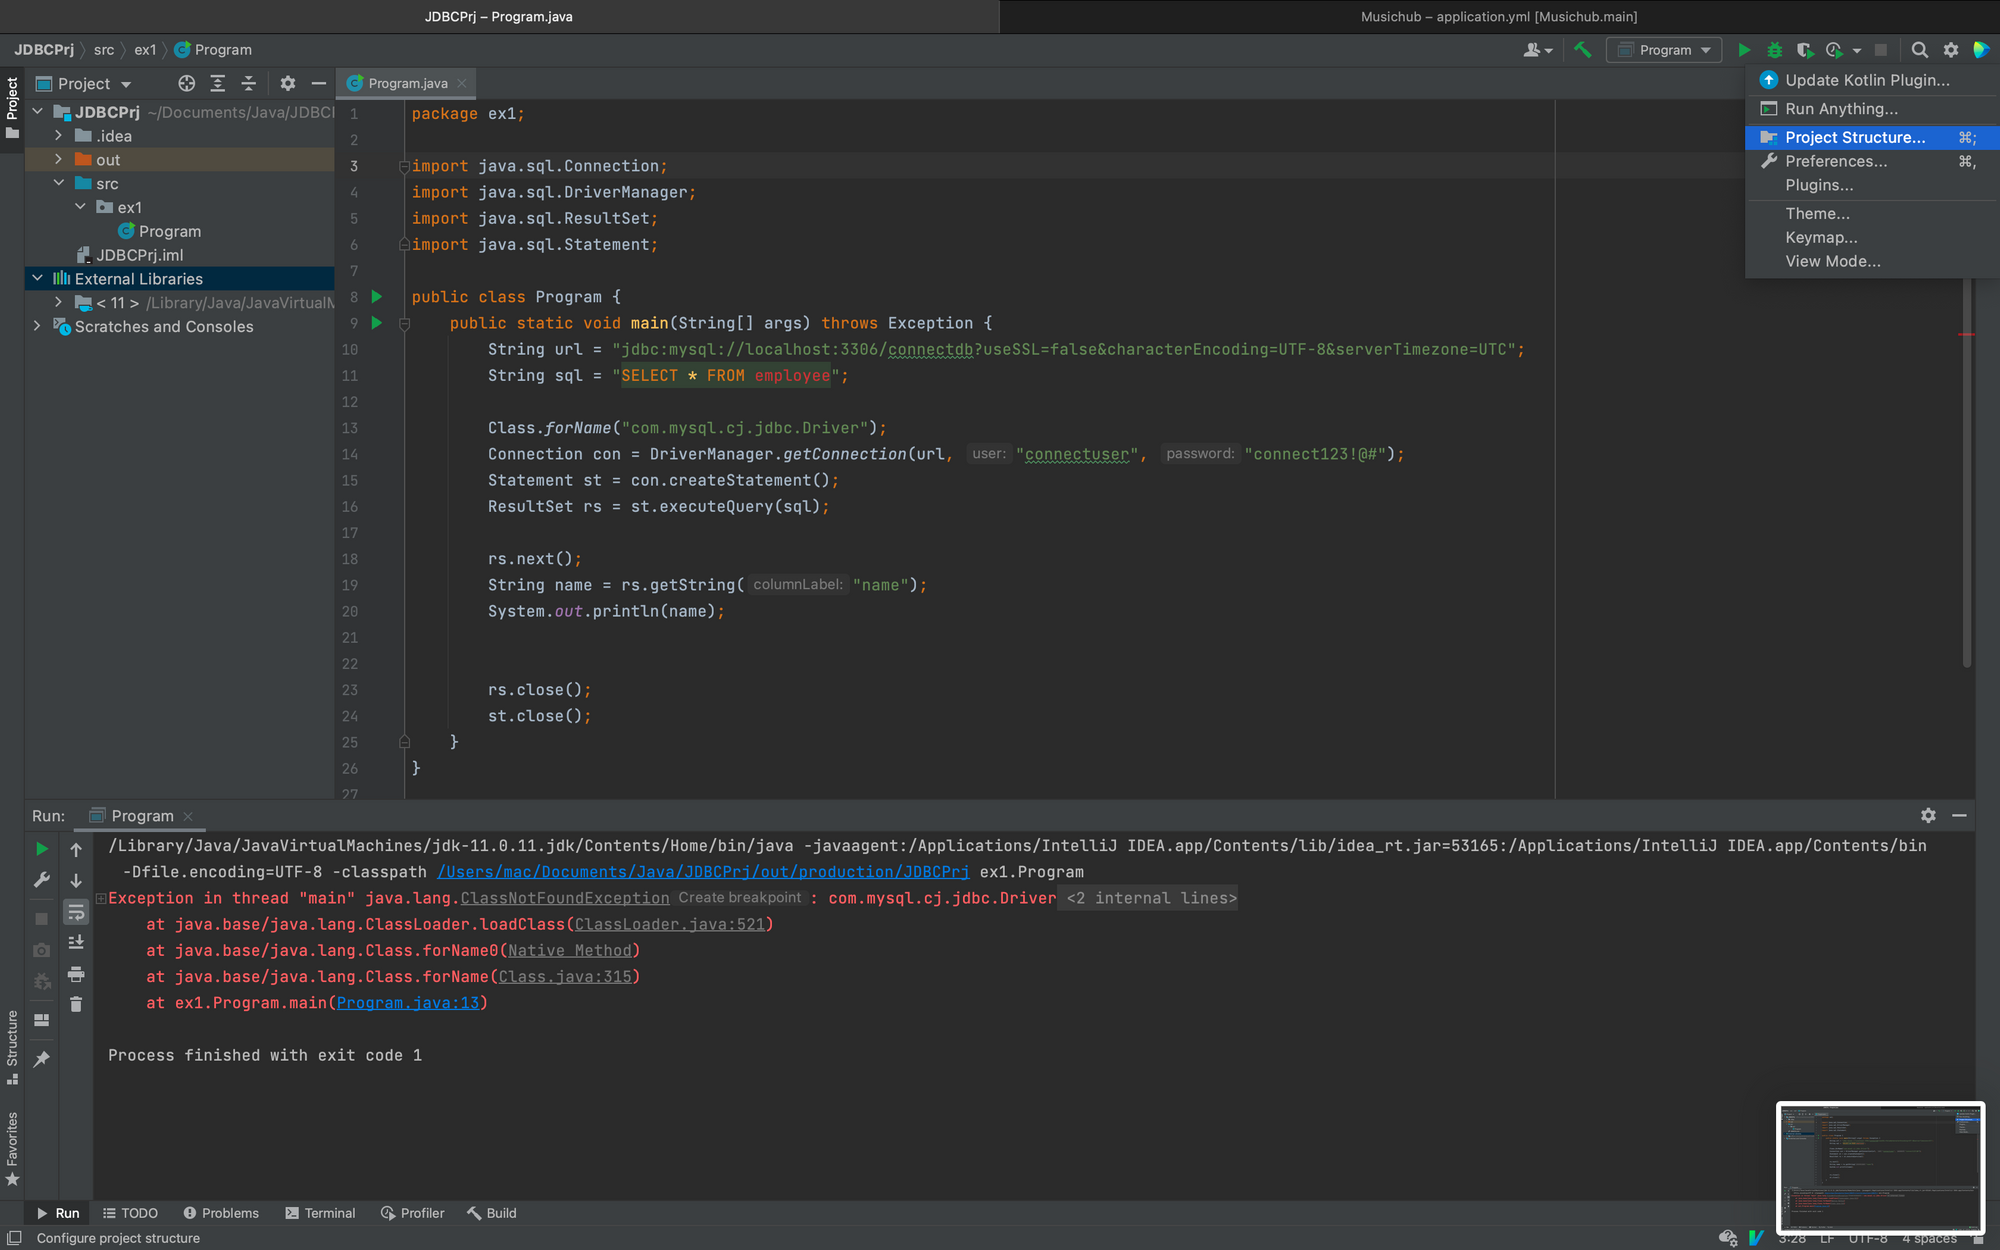Click the ClassLoader.java:521 link
The image size is (2000, 1250).
(669, 925)
